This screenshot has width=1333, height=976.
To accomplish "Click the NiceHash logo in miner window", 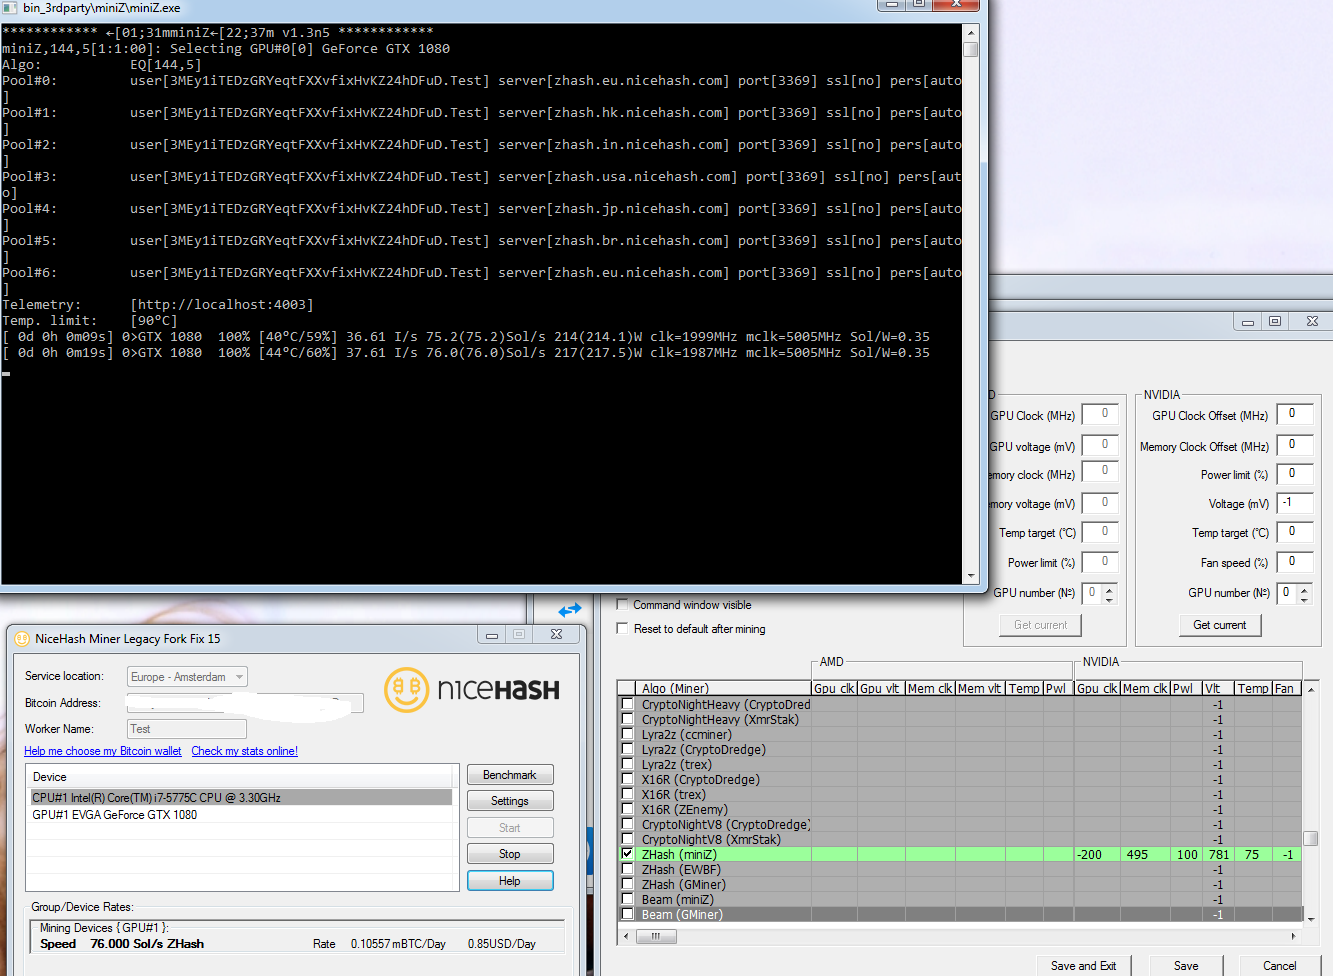I will 472,690.
